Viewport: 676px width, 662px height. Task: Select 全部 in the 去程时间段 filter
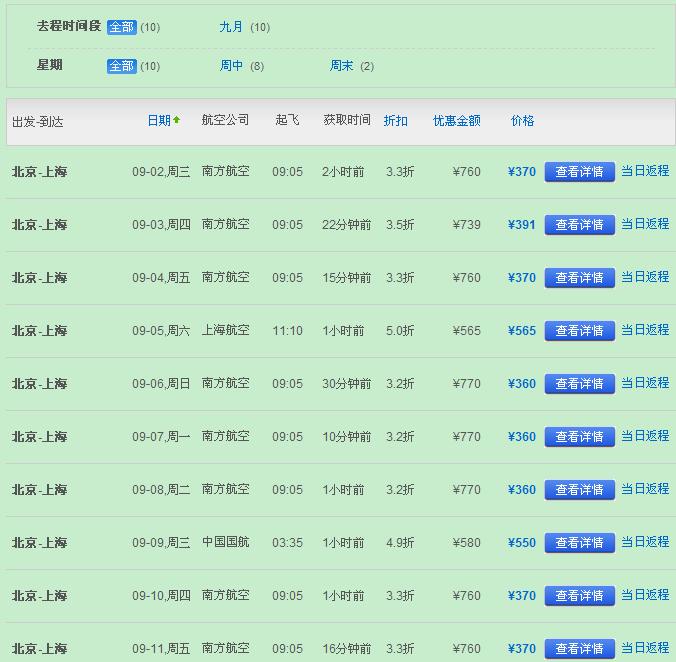(122, 27)
